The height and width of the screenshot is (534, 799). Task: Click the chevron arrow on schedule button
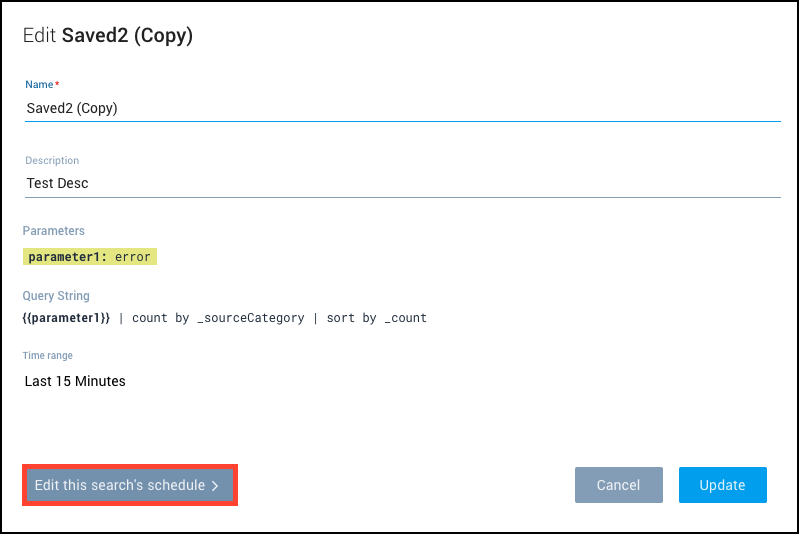pyautogui.click(x=215, y=486)
